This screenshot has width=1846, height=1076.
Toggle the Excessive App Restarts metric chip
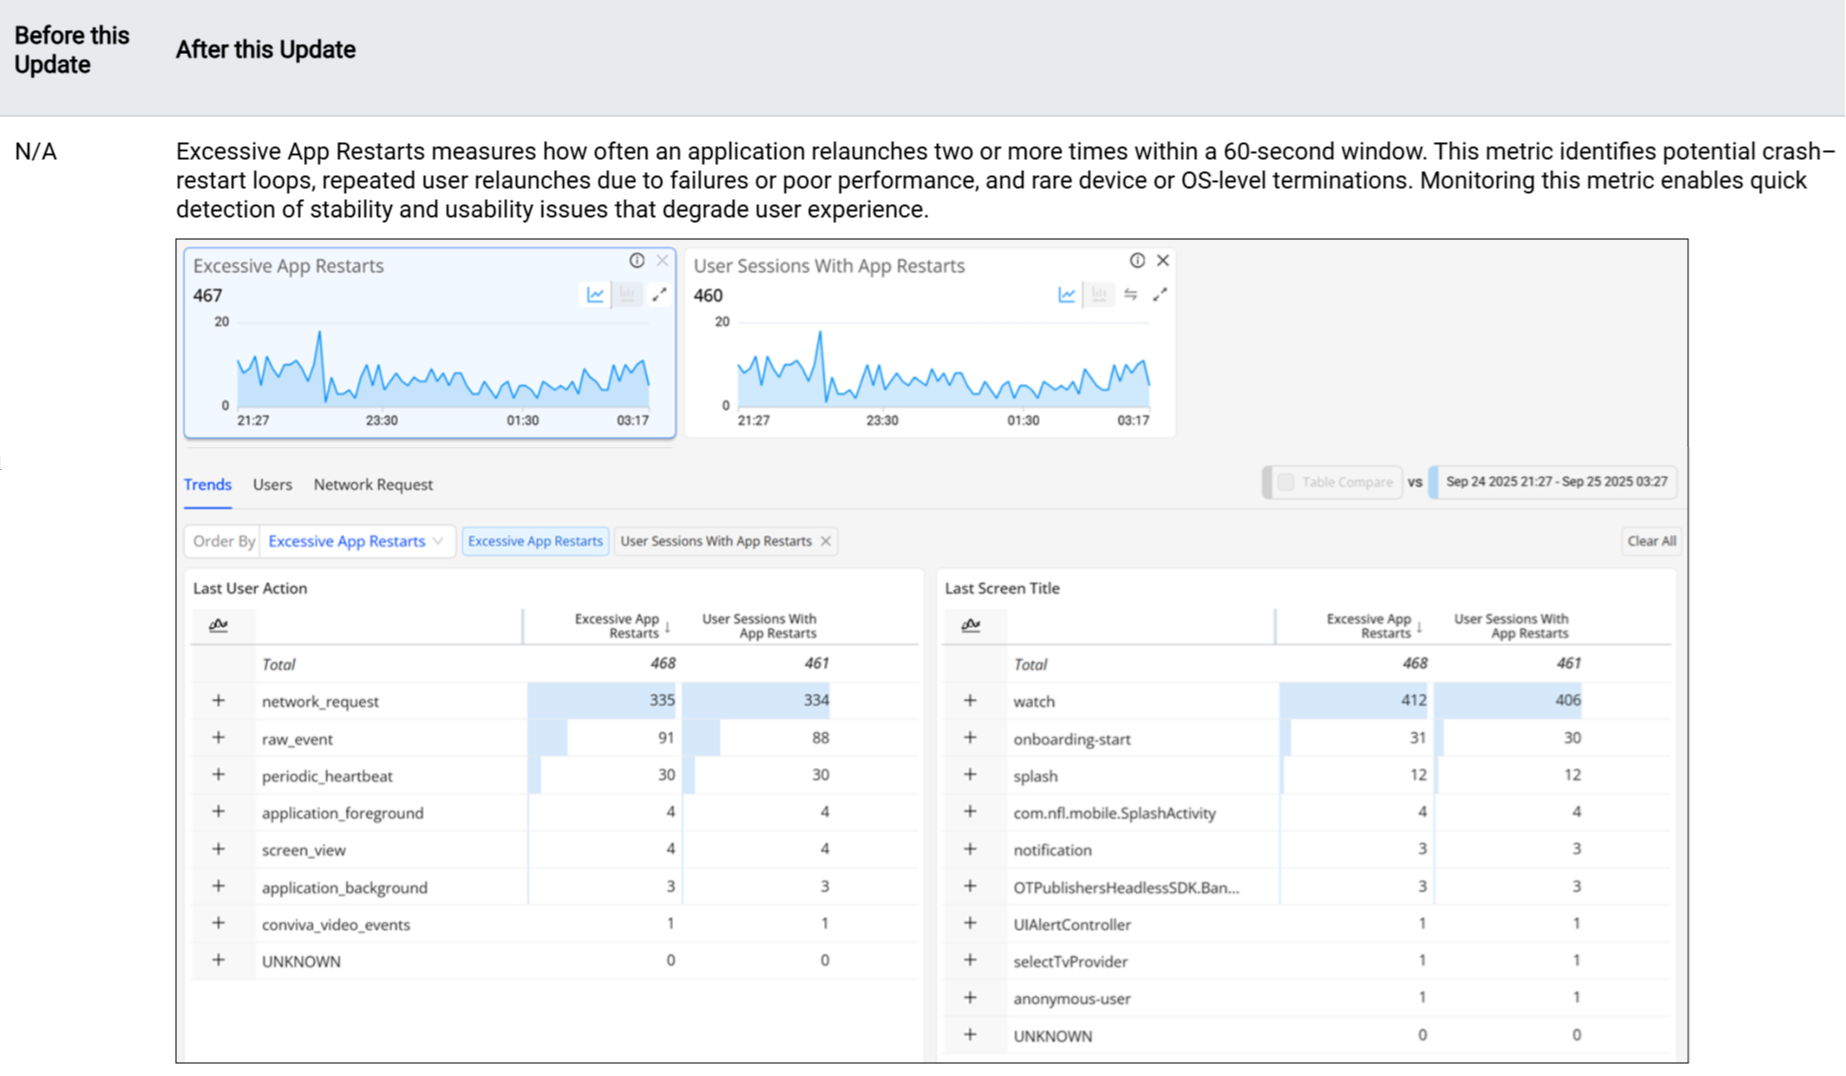(x=535, y=541)
